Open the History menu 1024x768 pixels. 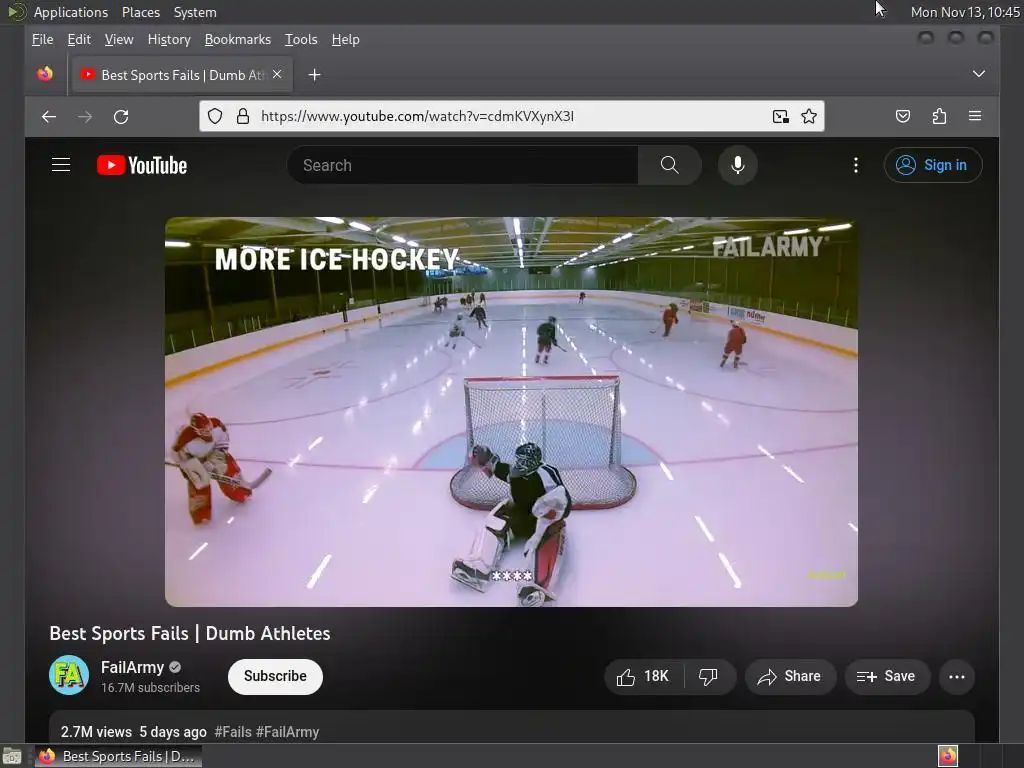pyautogui.click(x=169, y=40)
